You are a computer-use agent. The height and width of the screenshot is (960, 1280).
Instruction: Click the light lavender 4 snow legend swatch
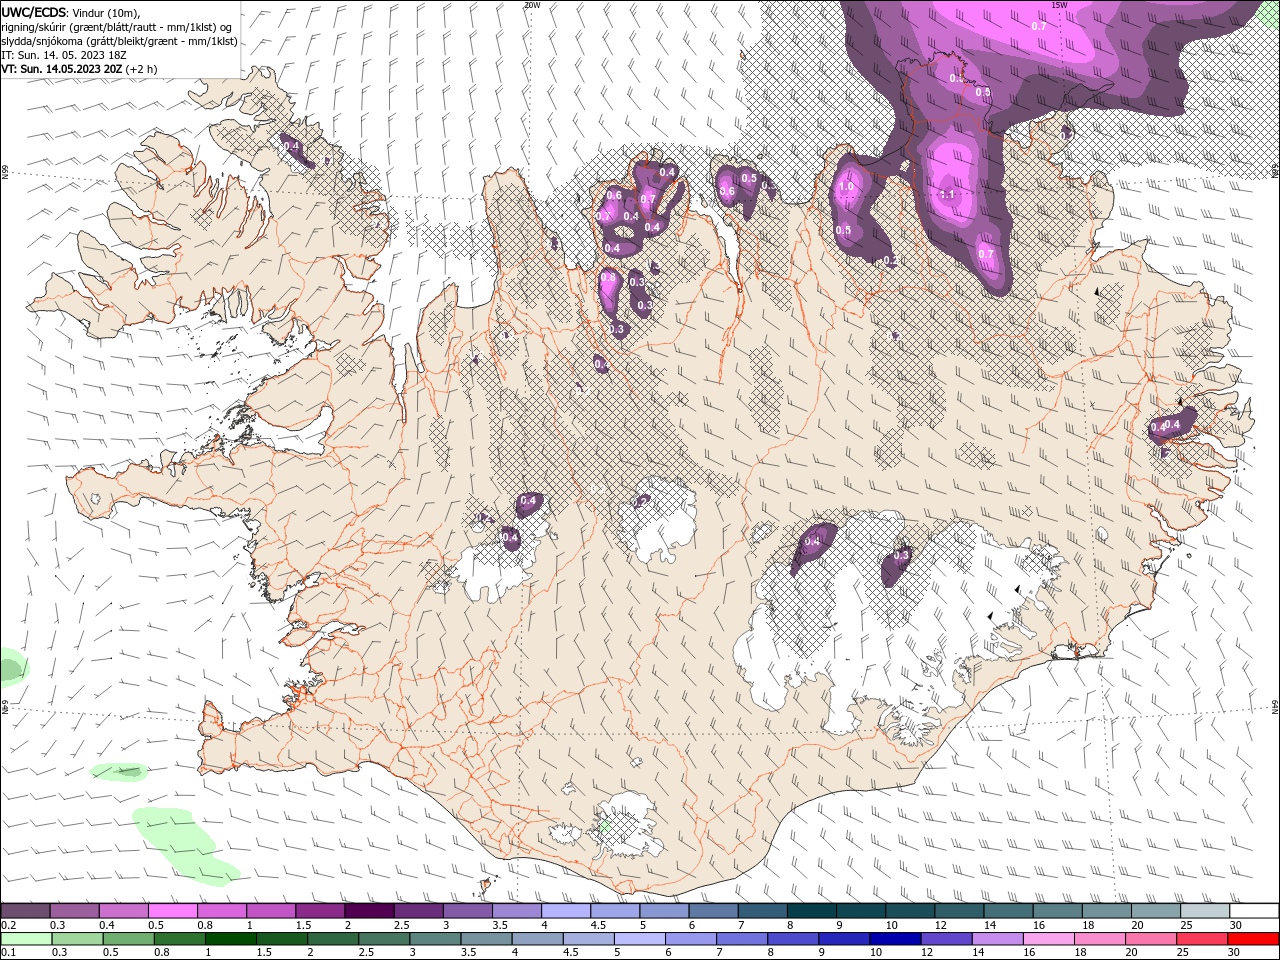[564, 910]
